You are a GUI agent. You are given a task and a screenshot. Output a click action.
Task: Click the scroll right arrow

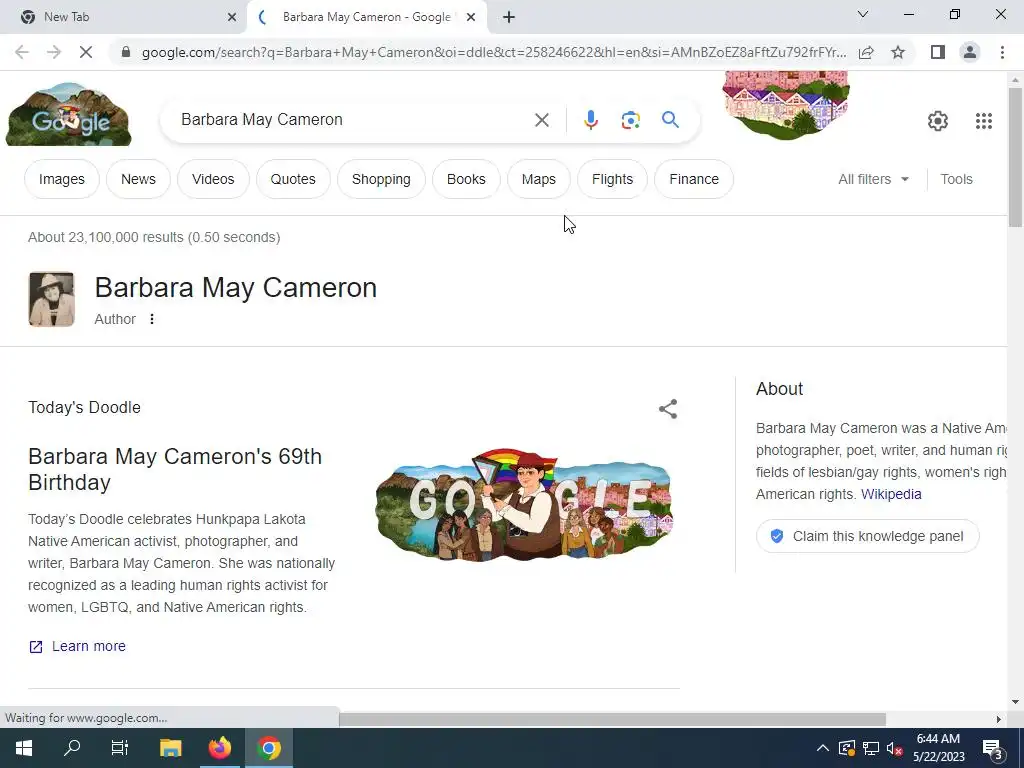(x=998, y=719)
